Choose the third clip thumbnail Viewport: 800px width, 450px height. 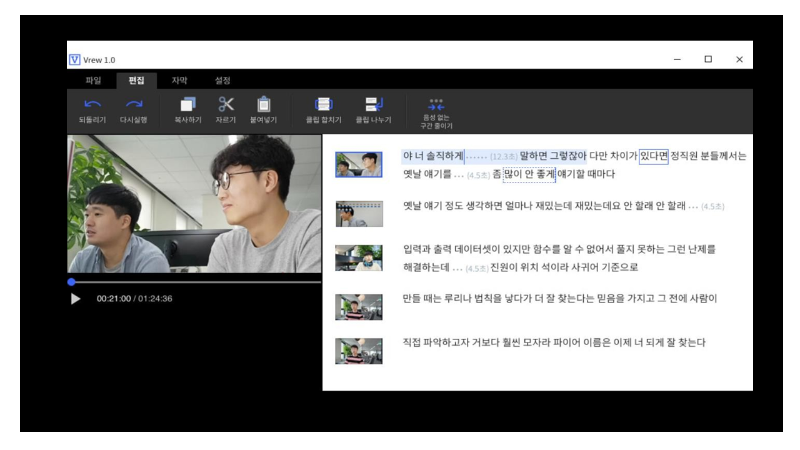pos(358,258)
